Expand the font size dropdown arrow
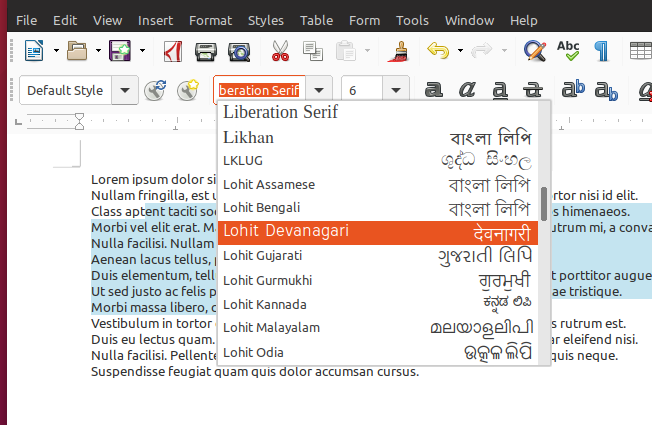Screen dimensions: 652x425 tap(396, 90)
